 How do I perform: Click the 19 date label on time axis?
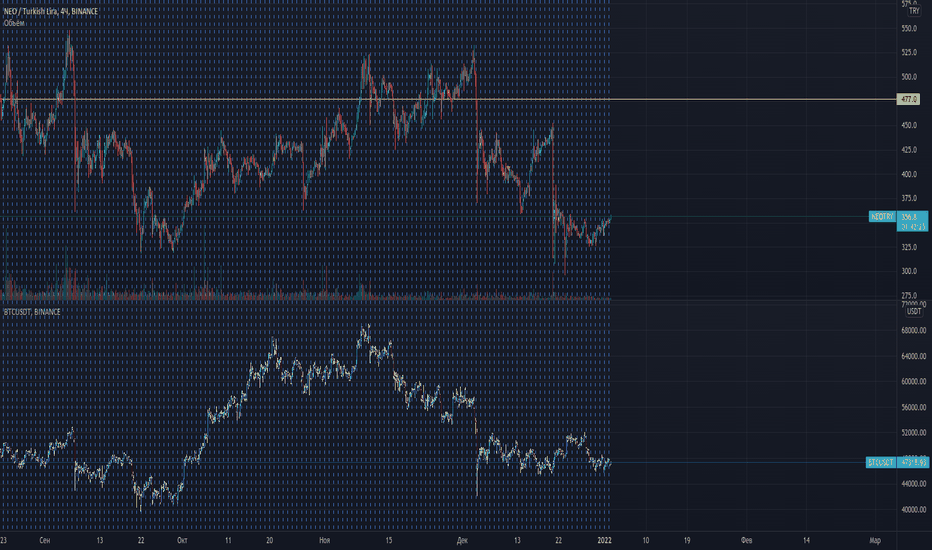pos(687,540)
